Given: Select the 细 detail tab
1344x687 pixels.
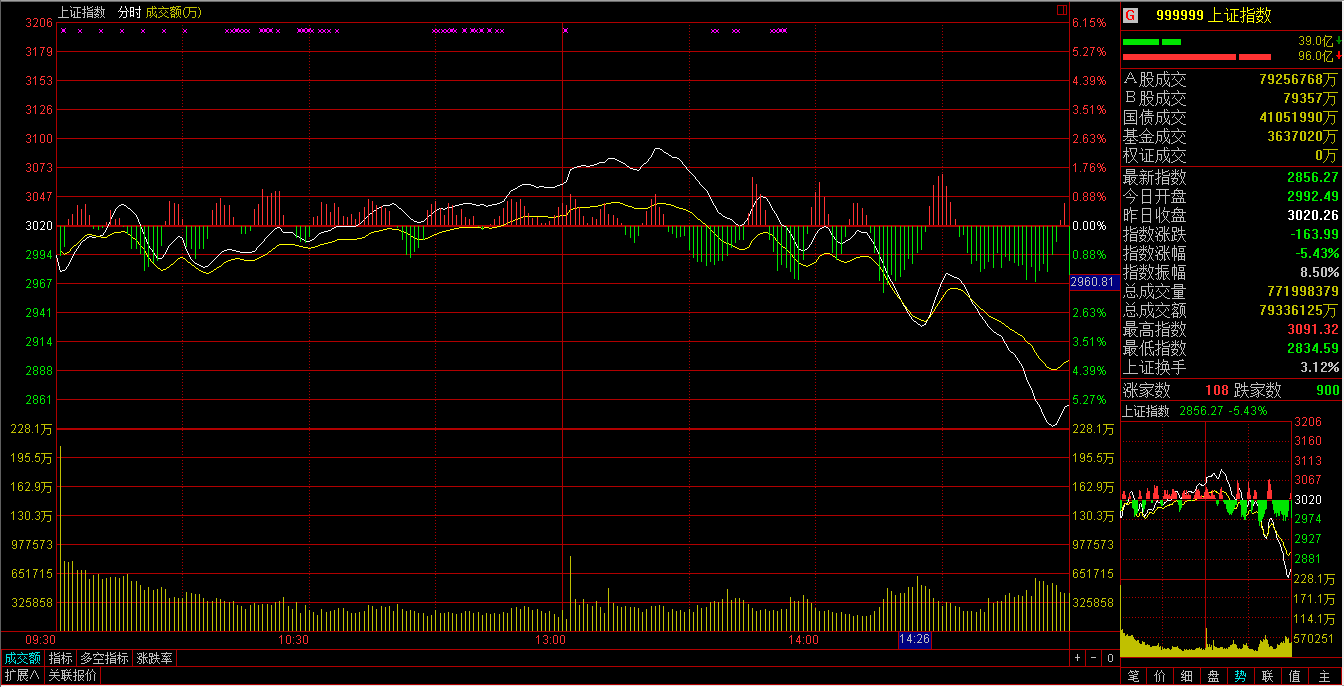Looking at the screenshot, I should tap(1186, 676).
